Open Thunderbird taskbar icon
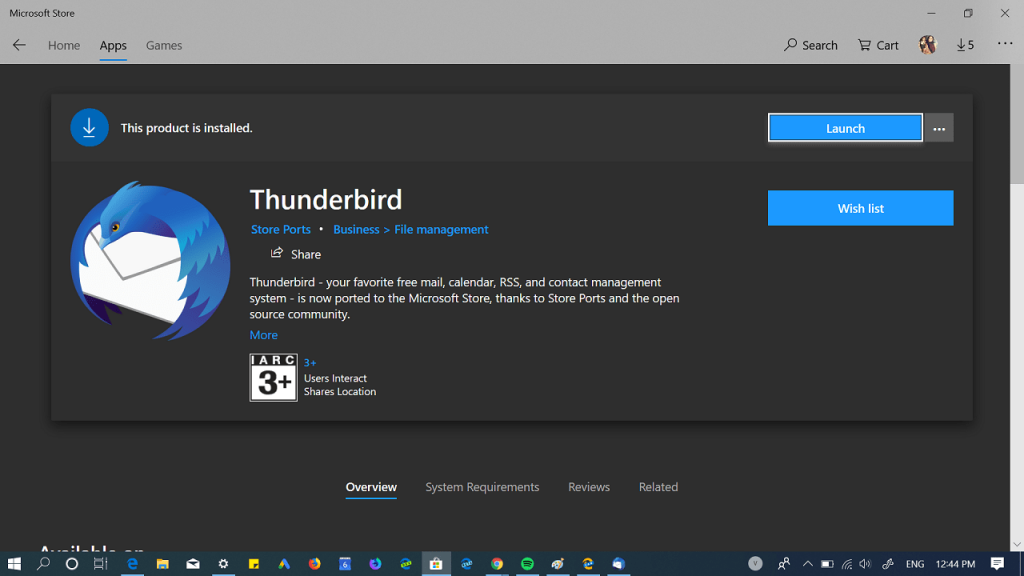The height and width of the screenshot is (576, 1024). click(618, 564)
